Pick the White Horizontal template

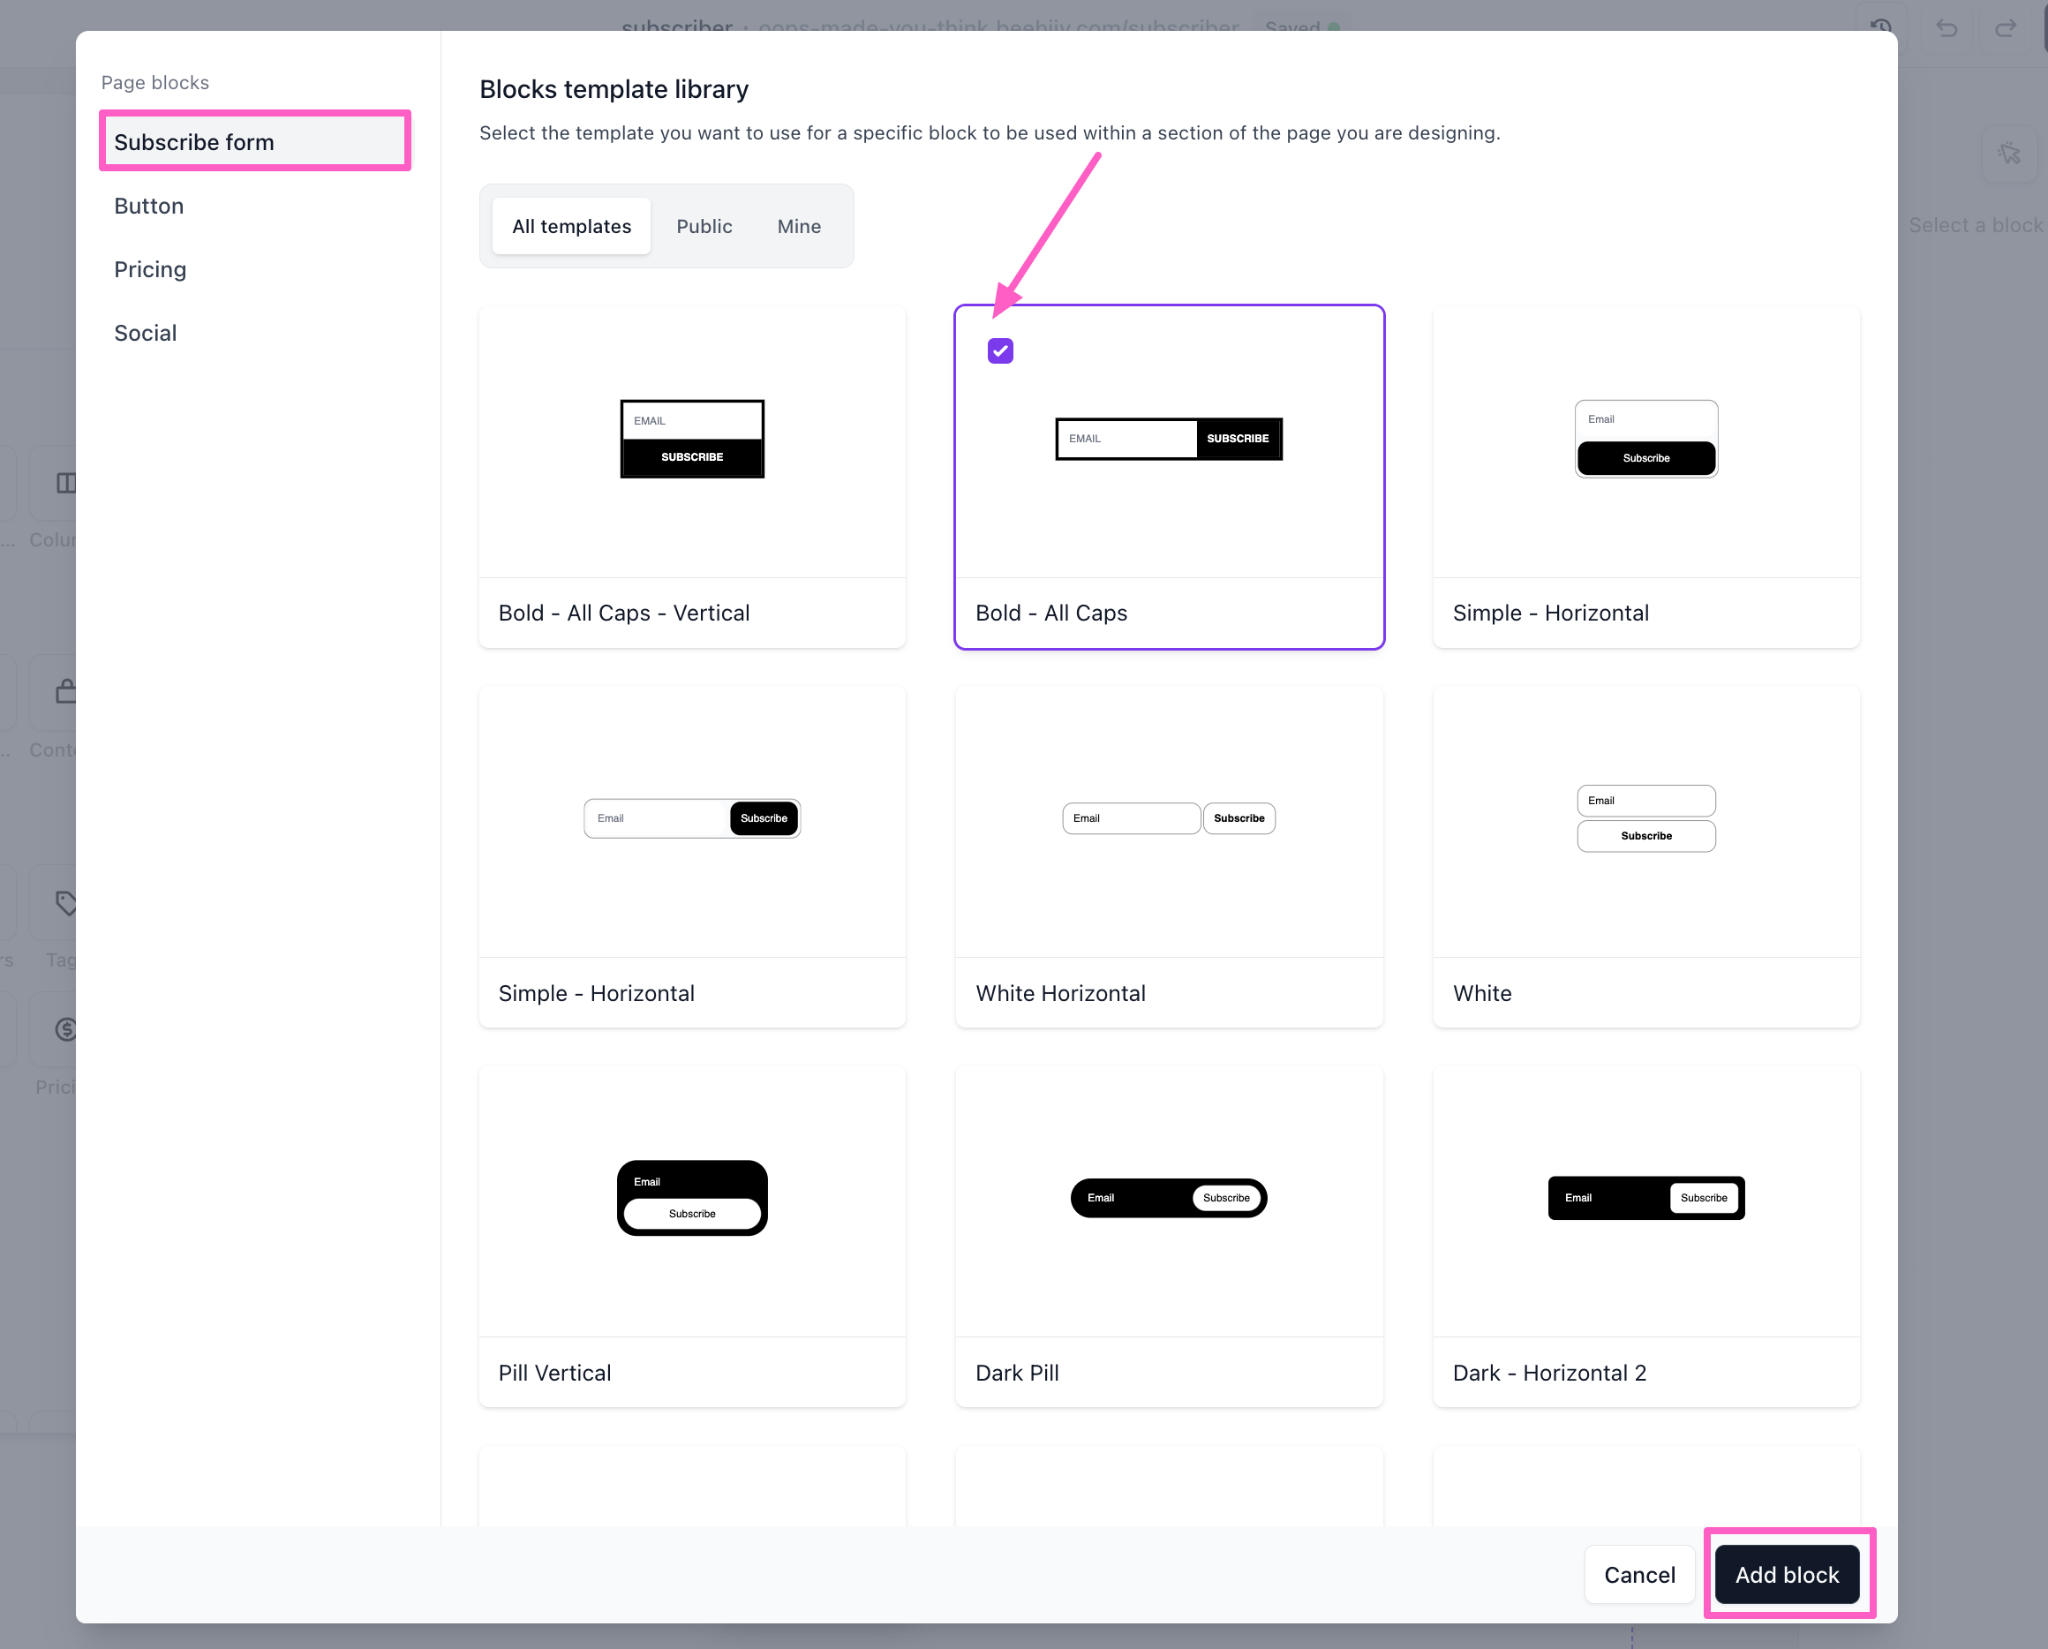click(1169, 856)
